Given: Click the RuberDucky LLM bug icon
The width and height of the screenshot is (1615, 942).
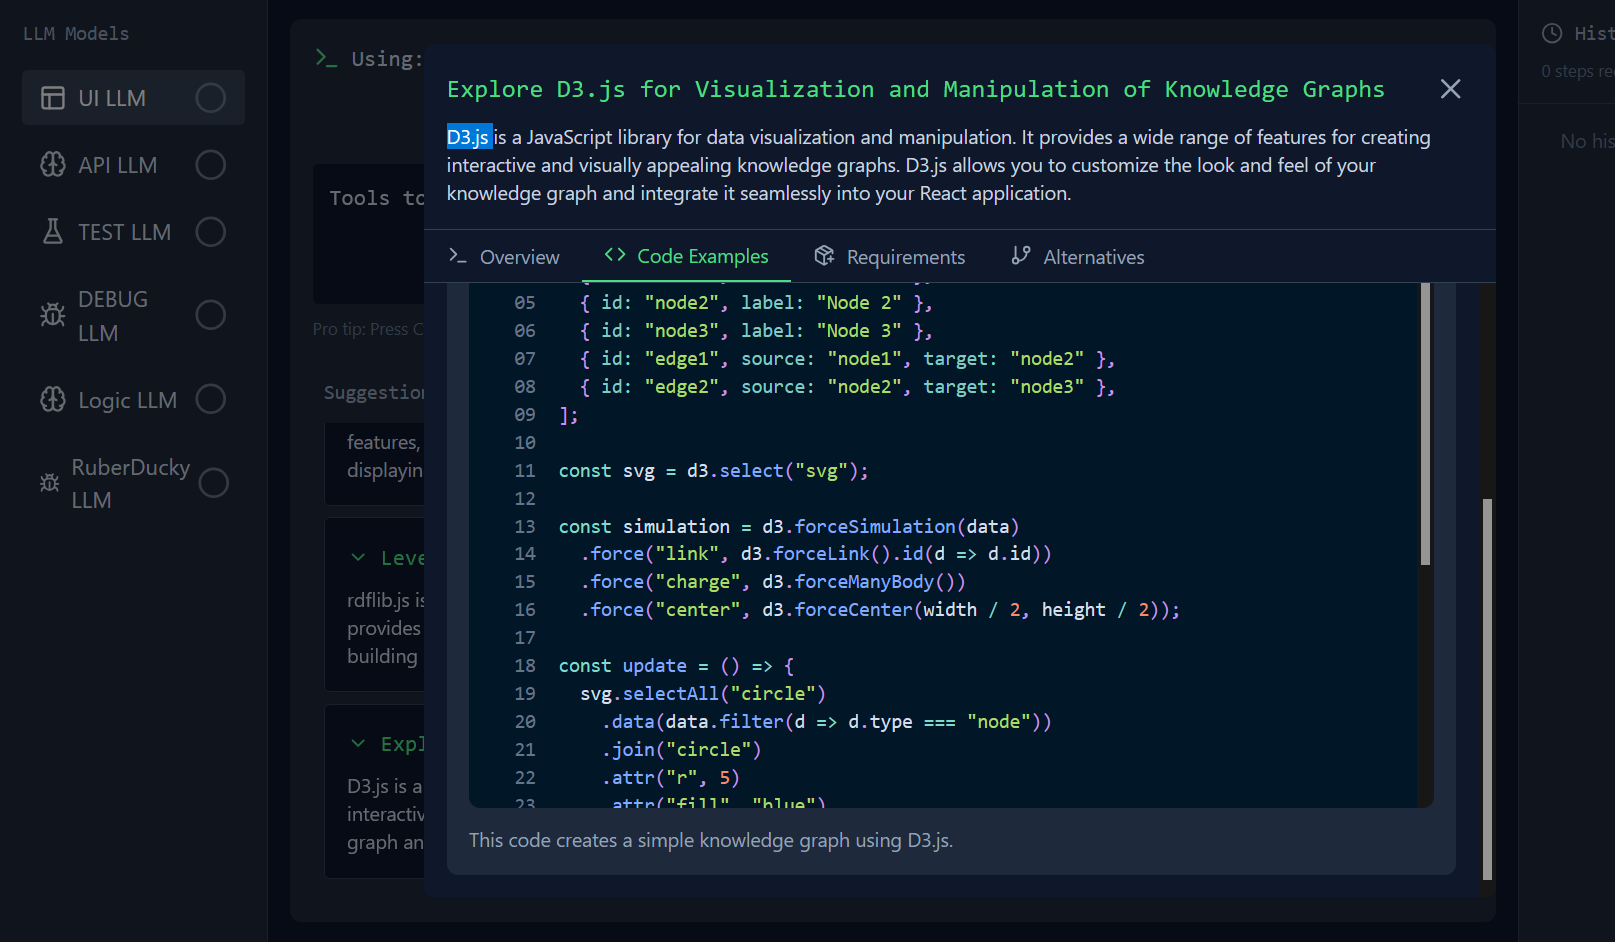Looking at the screenshot, I should (49, 483).
